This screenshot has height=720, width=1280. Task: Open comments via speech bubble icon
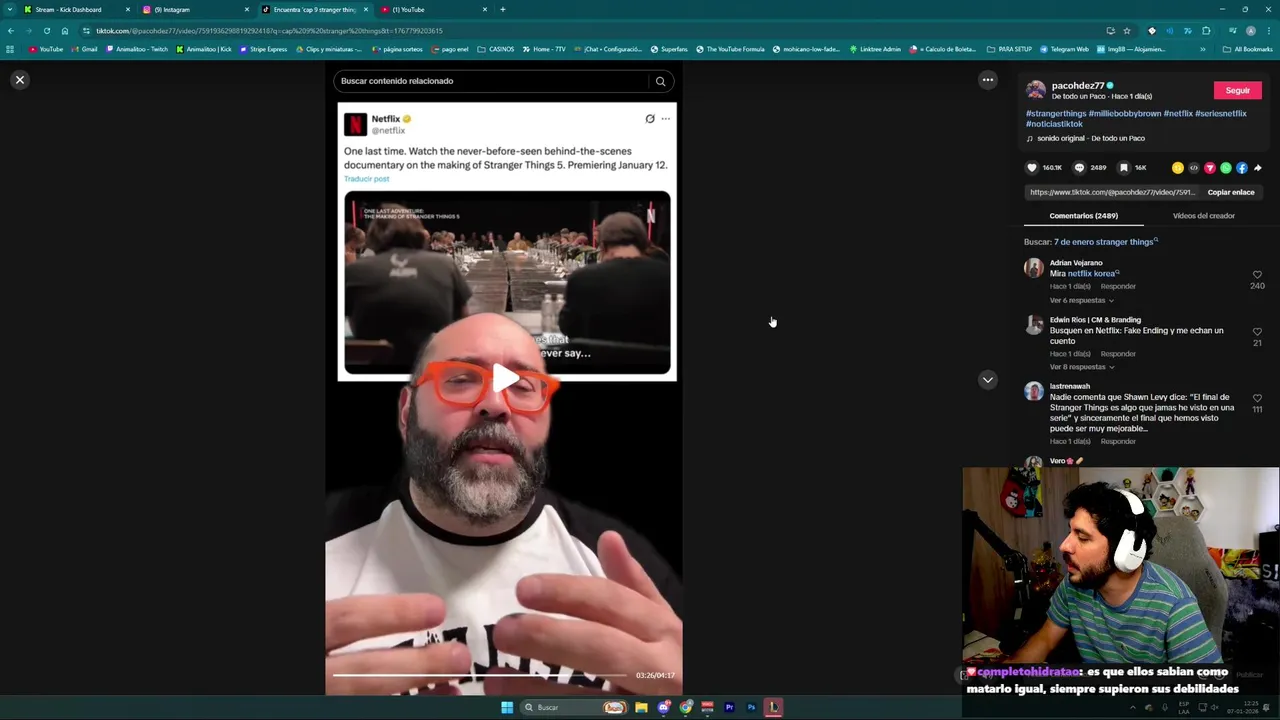(x=1079, y=168)
